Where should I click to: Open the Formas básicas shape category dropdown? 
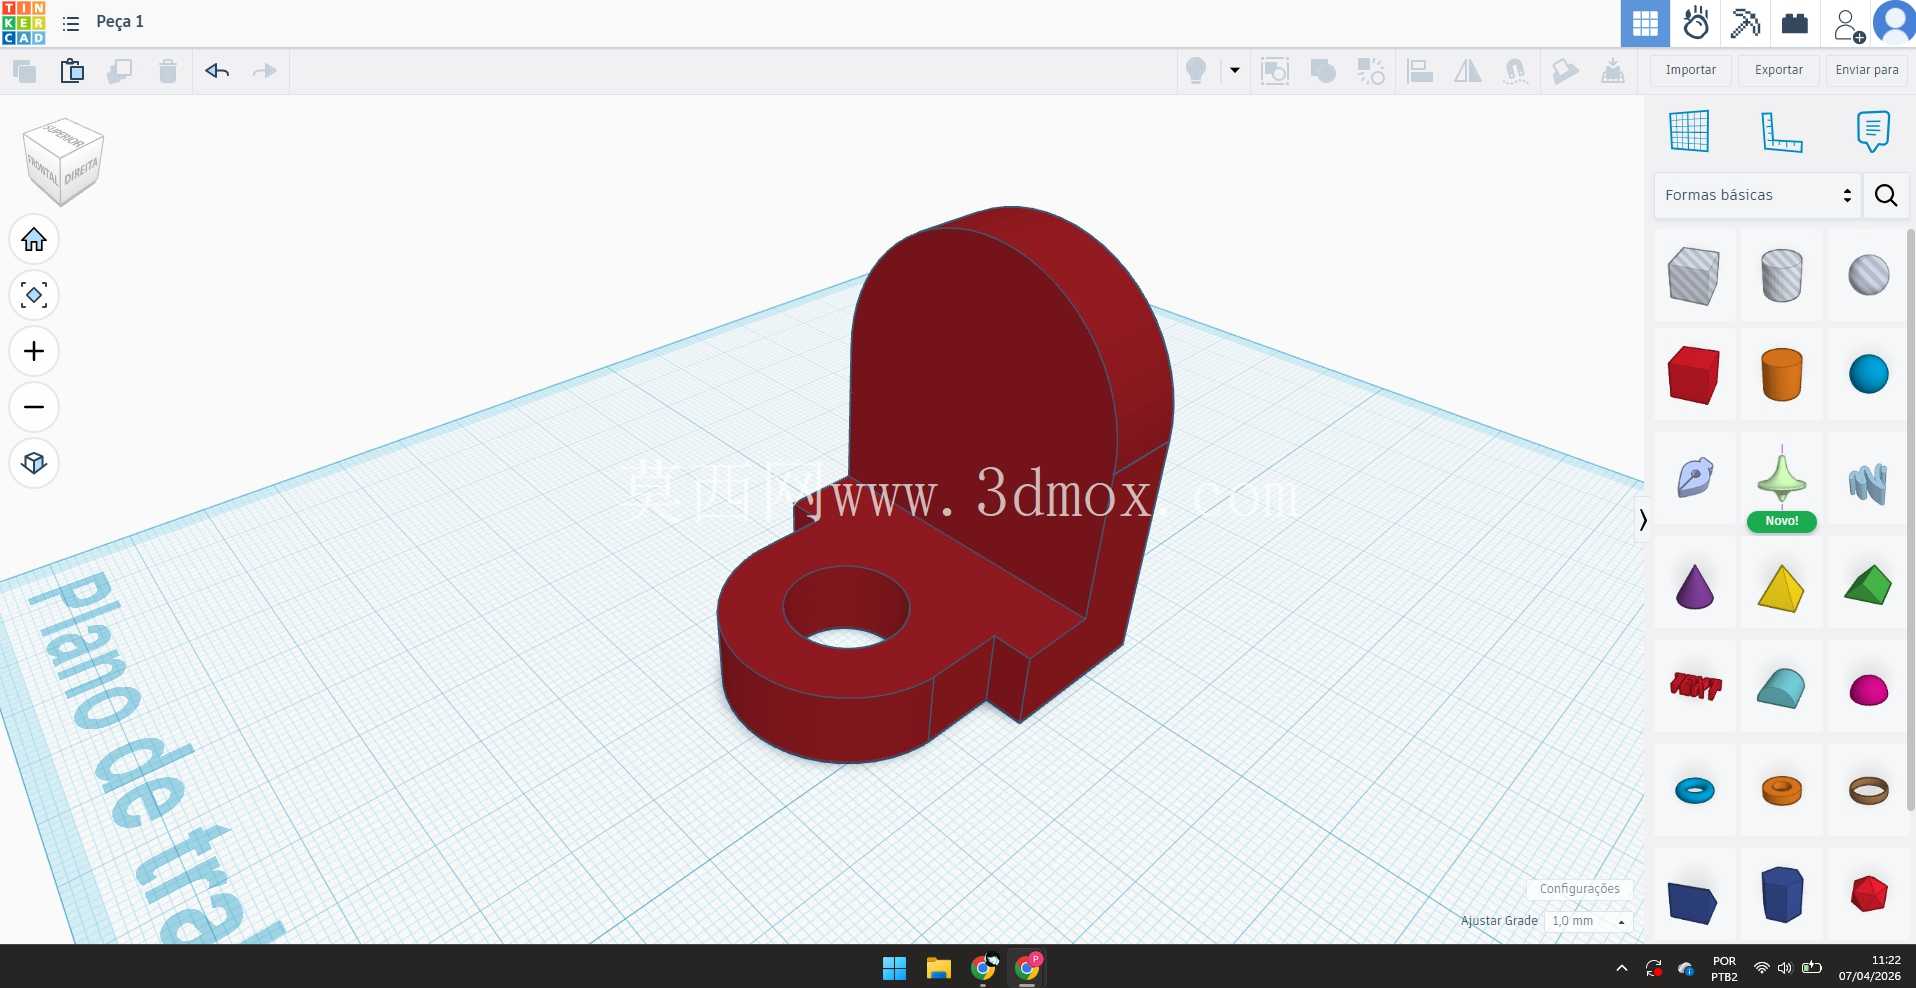pos(1757,195)
